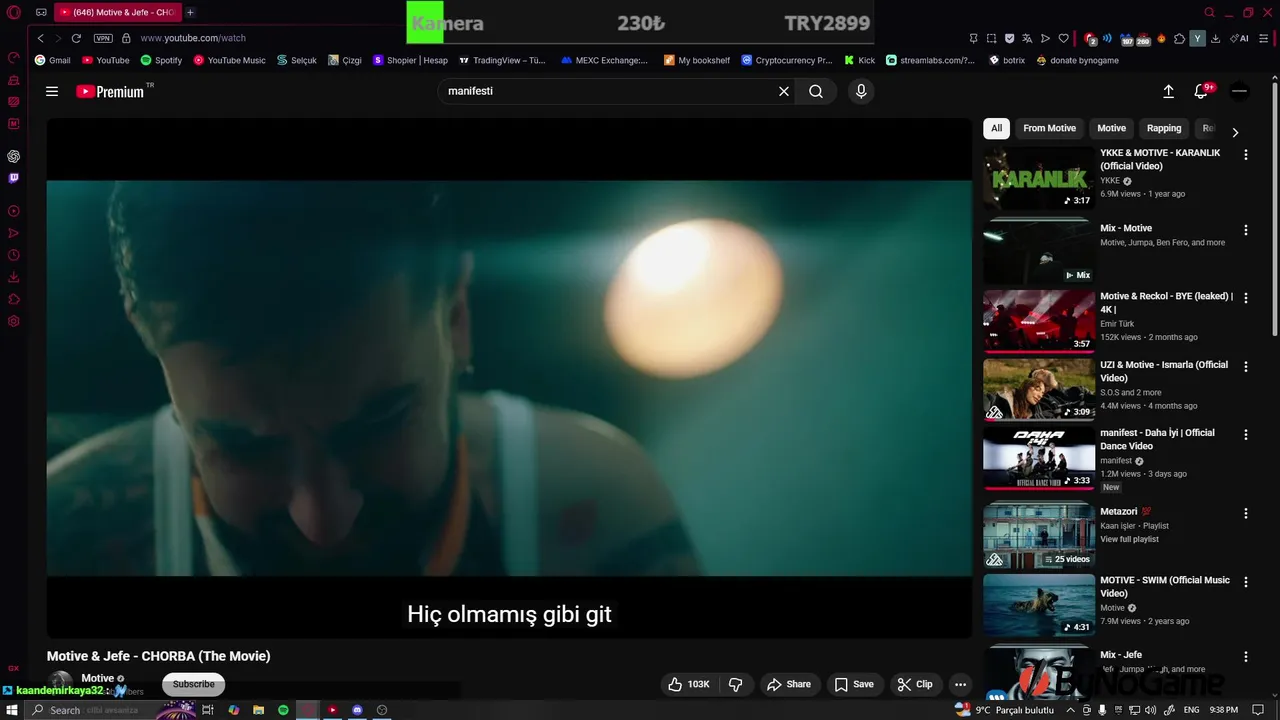1280x720 pixels.
Task: Open Discord from the taskbar
Action: coord(357,710)
